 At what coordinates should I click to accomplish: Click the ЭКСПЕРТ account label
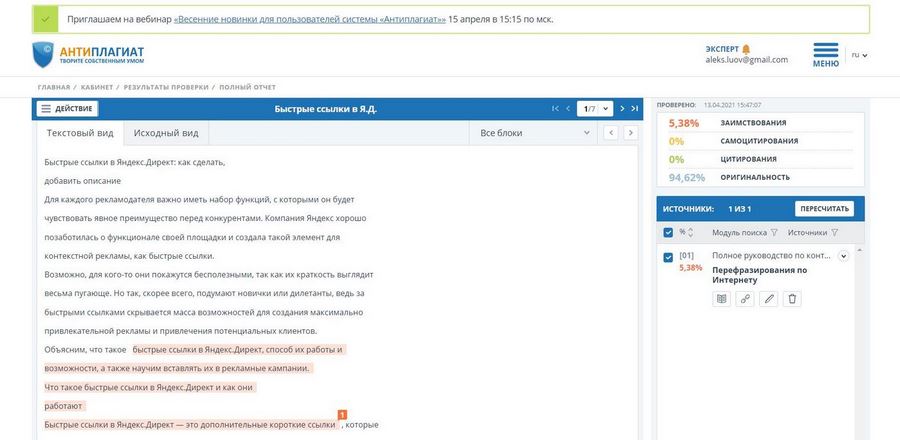tap(722, 49)
